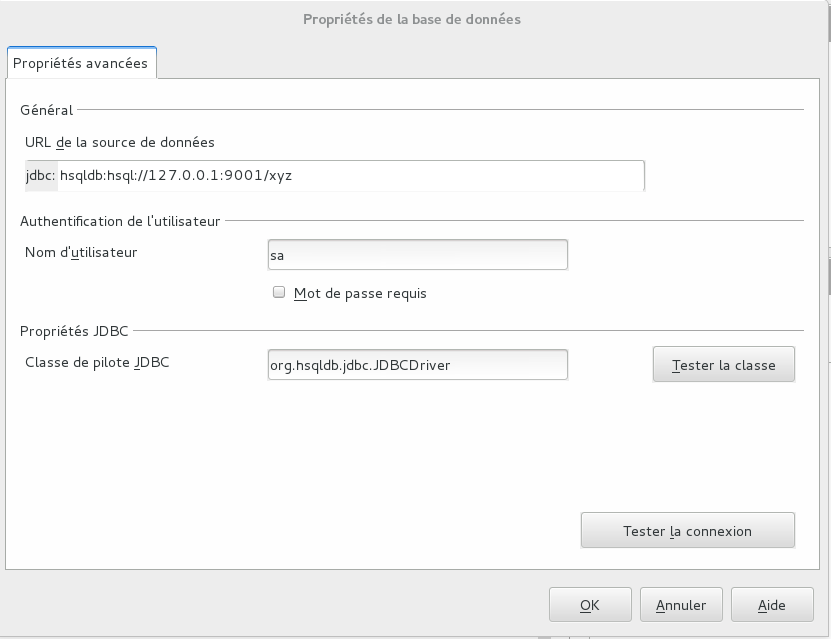Image resolution: width=831 pixels, height=639 pixels.
Task: Enable the Mot de passe requis checkbox
Action: 279,292
